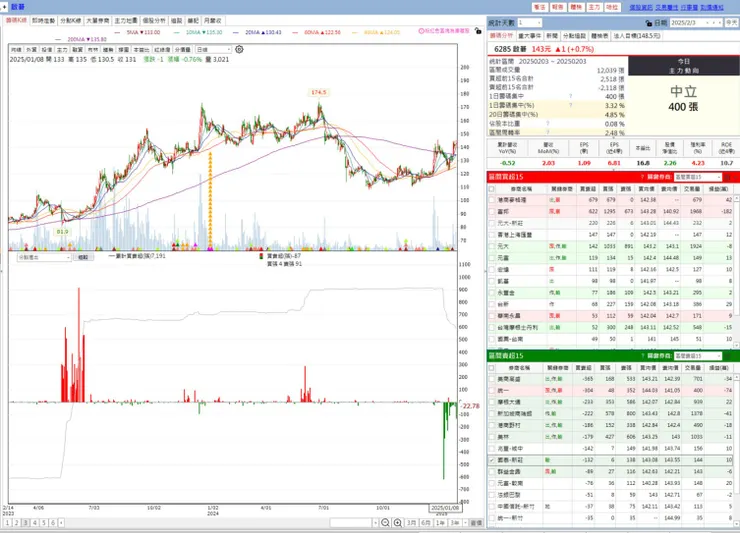Click 交易量 column header in 區間賣超15 table
Image resolution: width=740 pixels, height=533 pixels.
[692, 368]
